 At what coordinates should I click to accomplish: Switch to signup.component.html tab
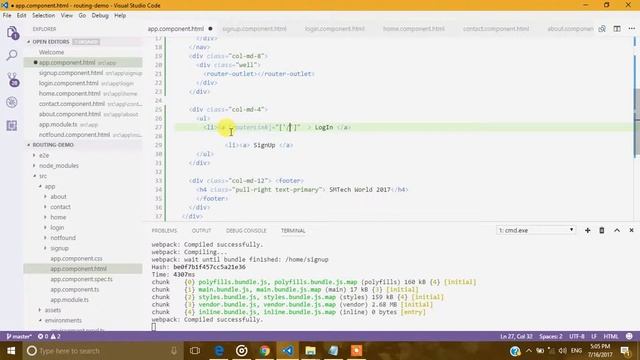(254, 29)
